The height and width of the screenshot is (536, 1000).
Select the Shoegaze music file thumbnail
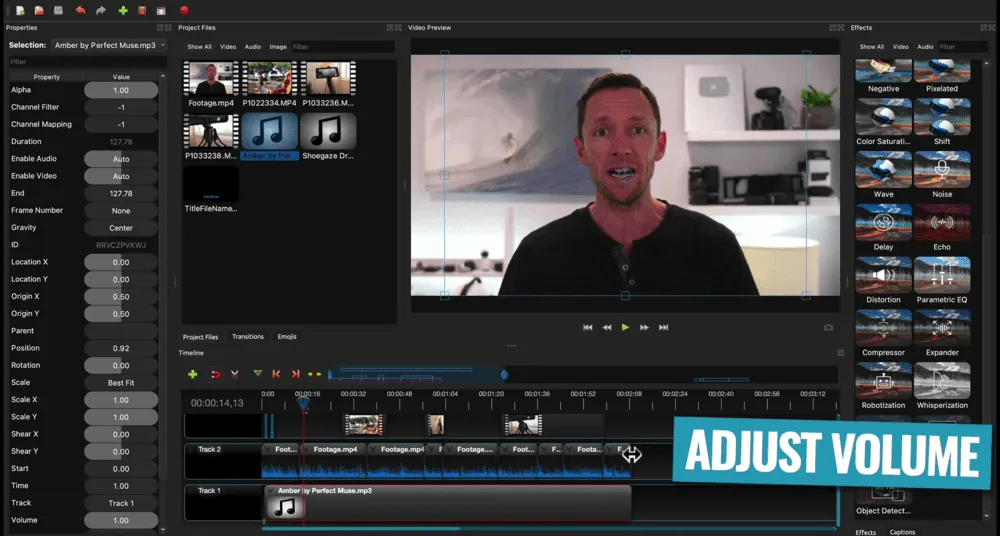[327, 132]
